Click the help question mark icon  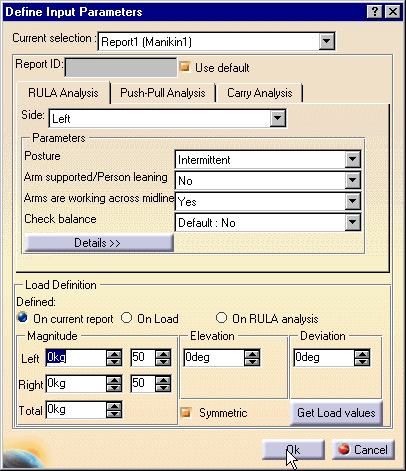(375, 12)
